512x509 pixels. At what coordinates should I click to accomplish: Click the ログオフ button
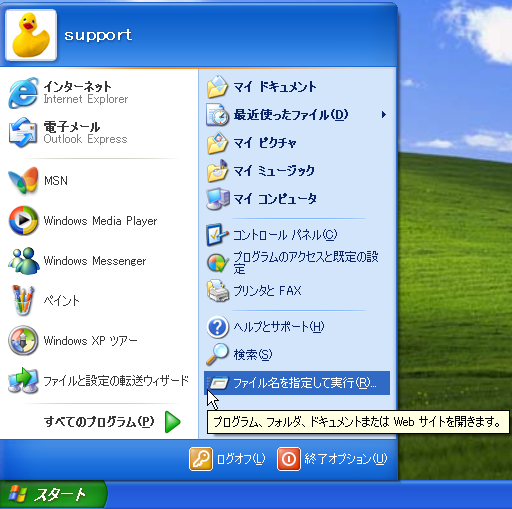point(227,459)
